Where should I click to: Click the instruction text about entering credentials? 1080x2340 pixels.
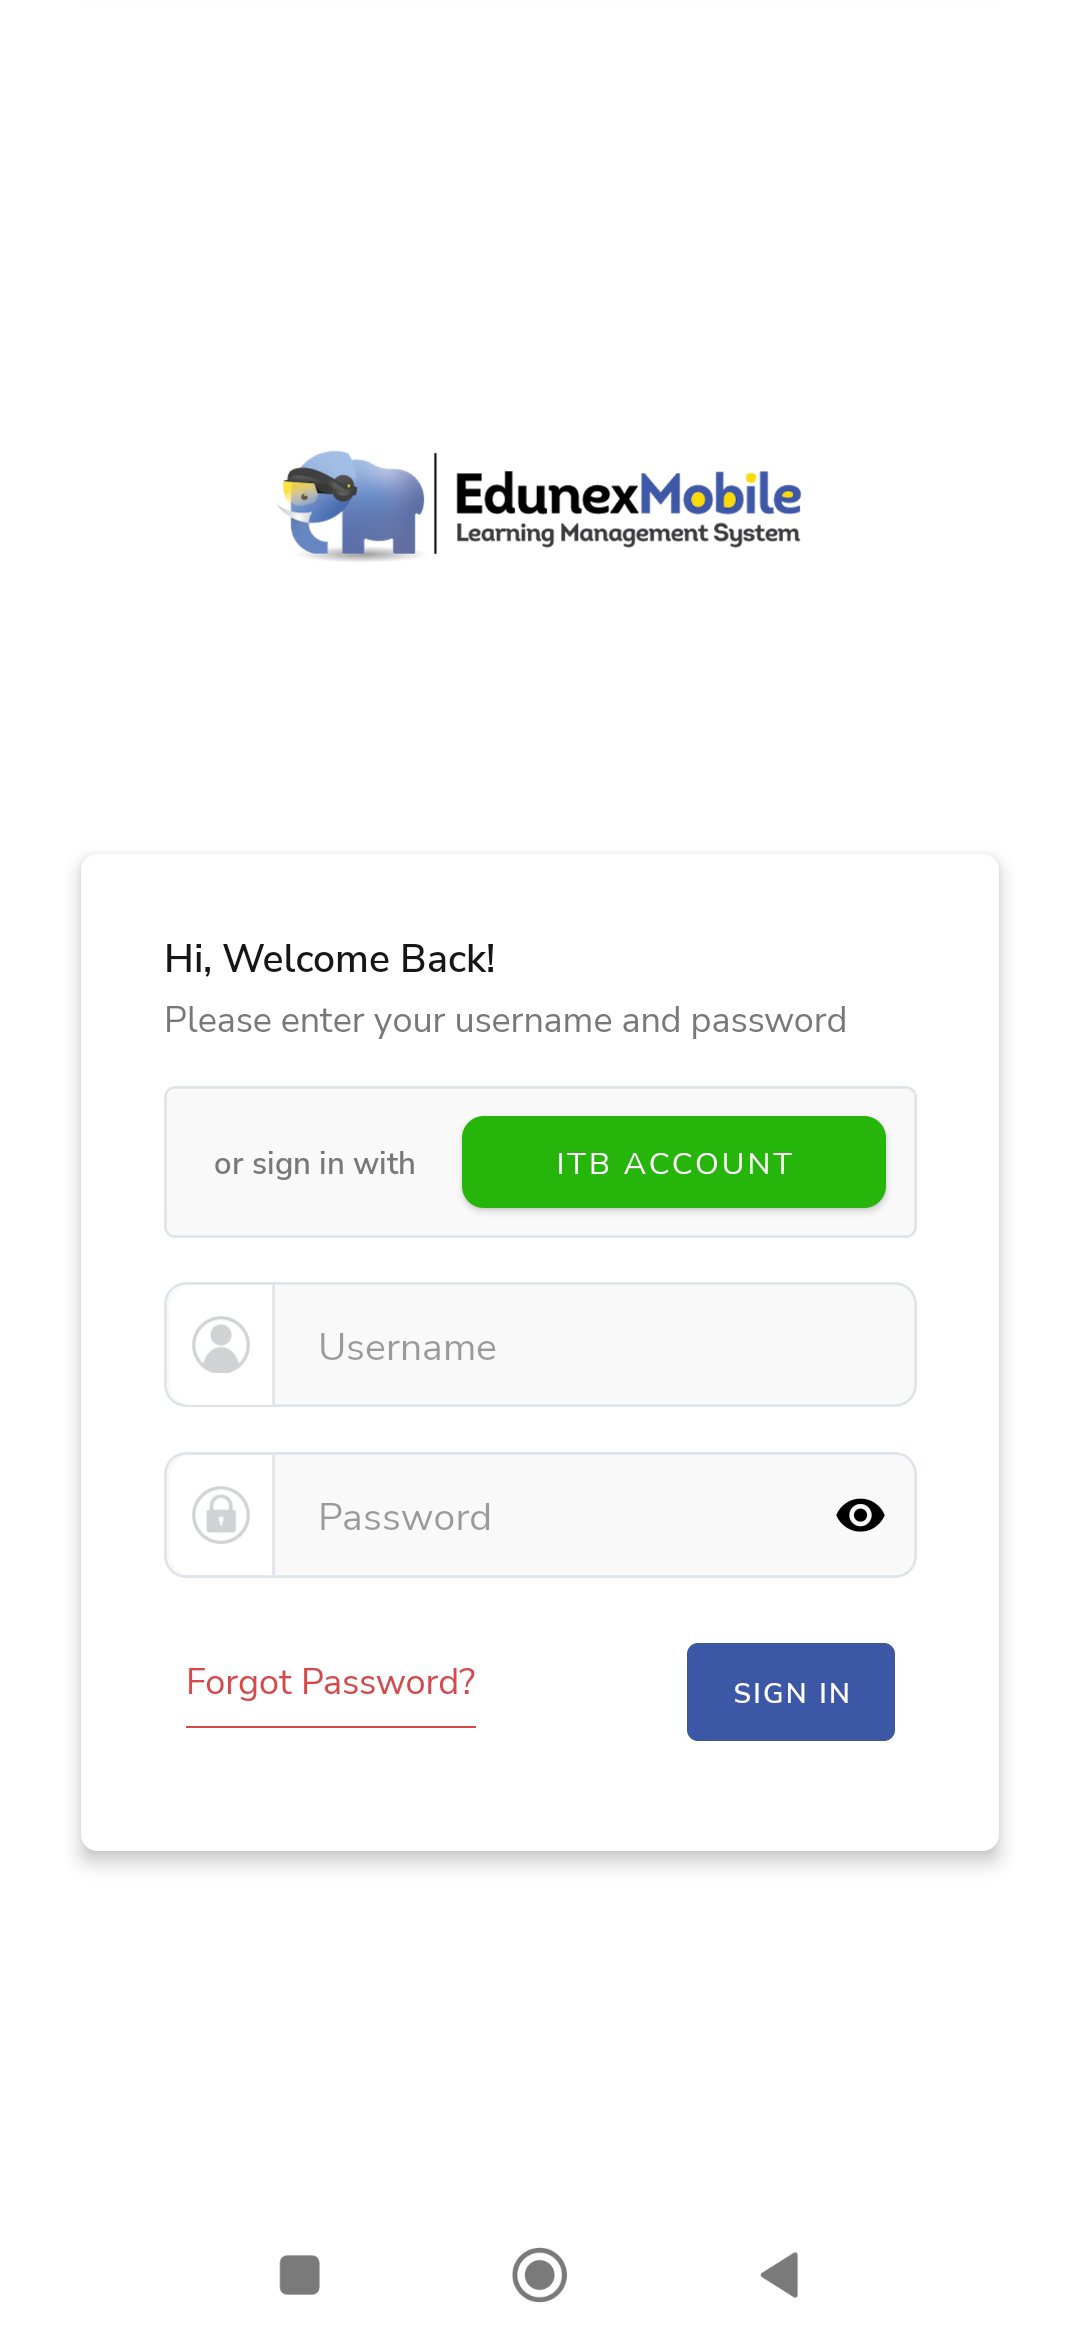[x=505, y=1019]
